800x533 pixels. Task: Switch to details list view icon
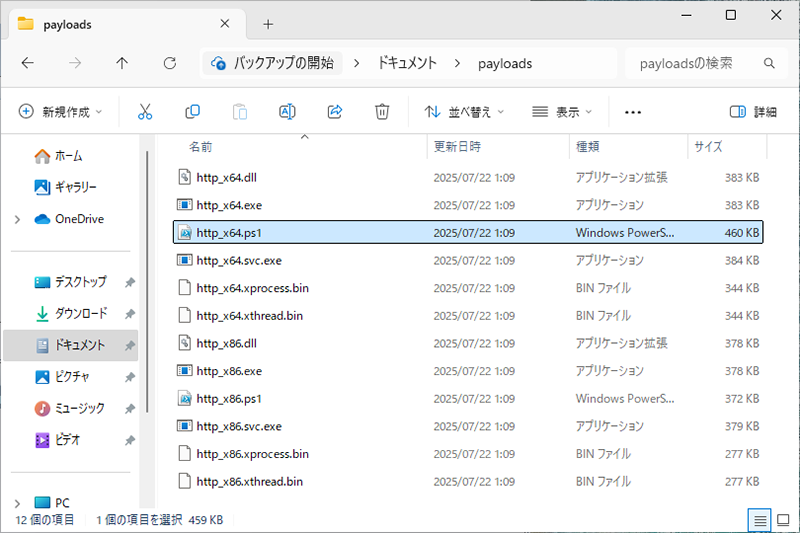(761, 520)
